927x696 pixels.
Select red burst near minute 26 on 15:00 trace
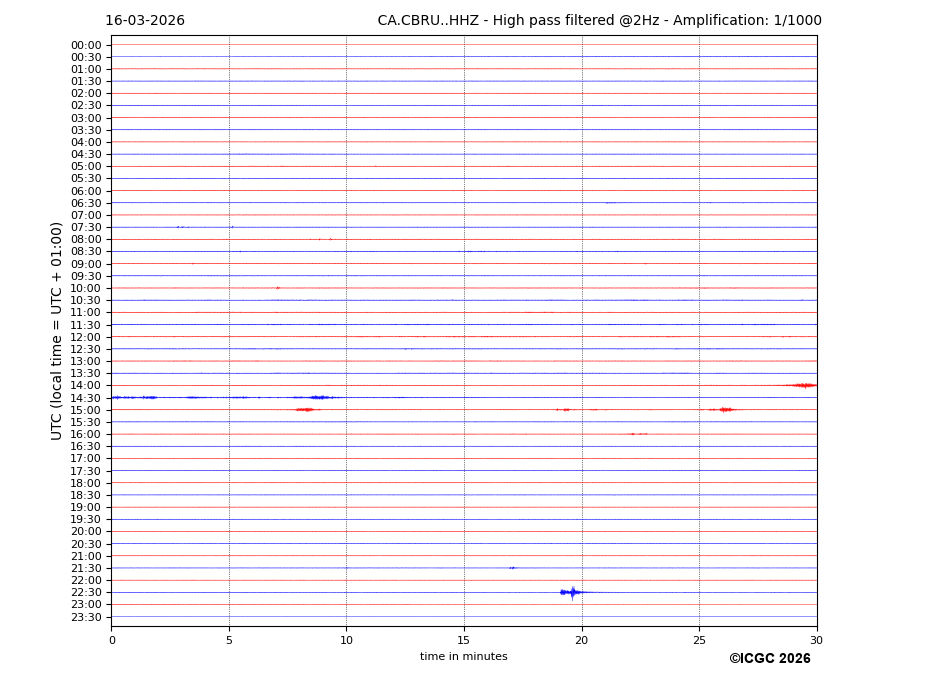725,409
